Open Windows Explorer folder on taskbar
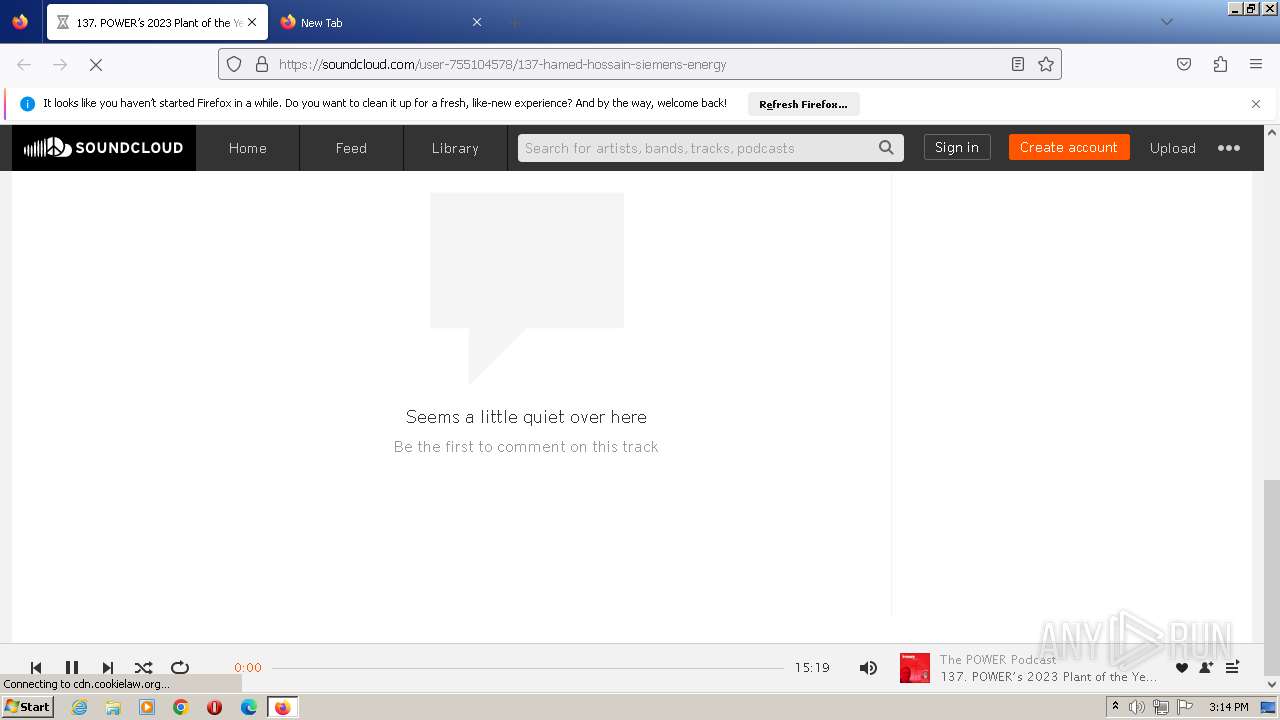The width and height of the screenshot is (1280, 720). point(113,707)
